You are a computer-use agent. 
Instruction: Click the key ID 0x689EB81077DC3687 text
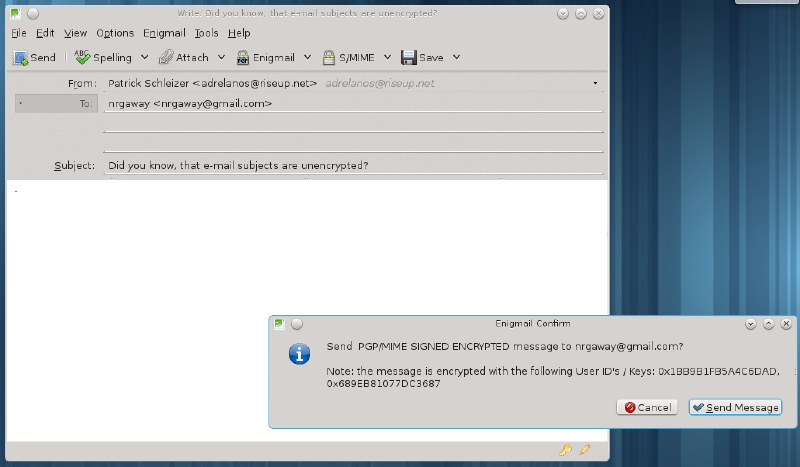click(383, 384)
